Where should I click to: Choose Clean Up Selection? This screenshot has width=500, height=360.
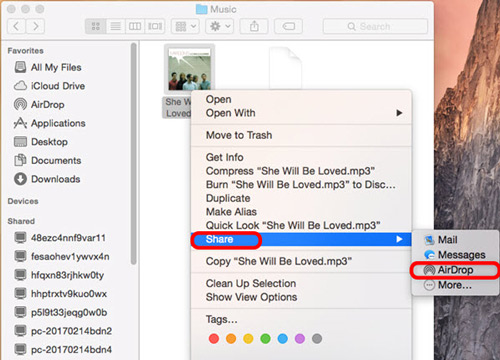pyautogui.click(x=301, y=284)
